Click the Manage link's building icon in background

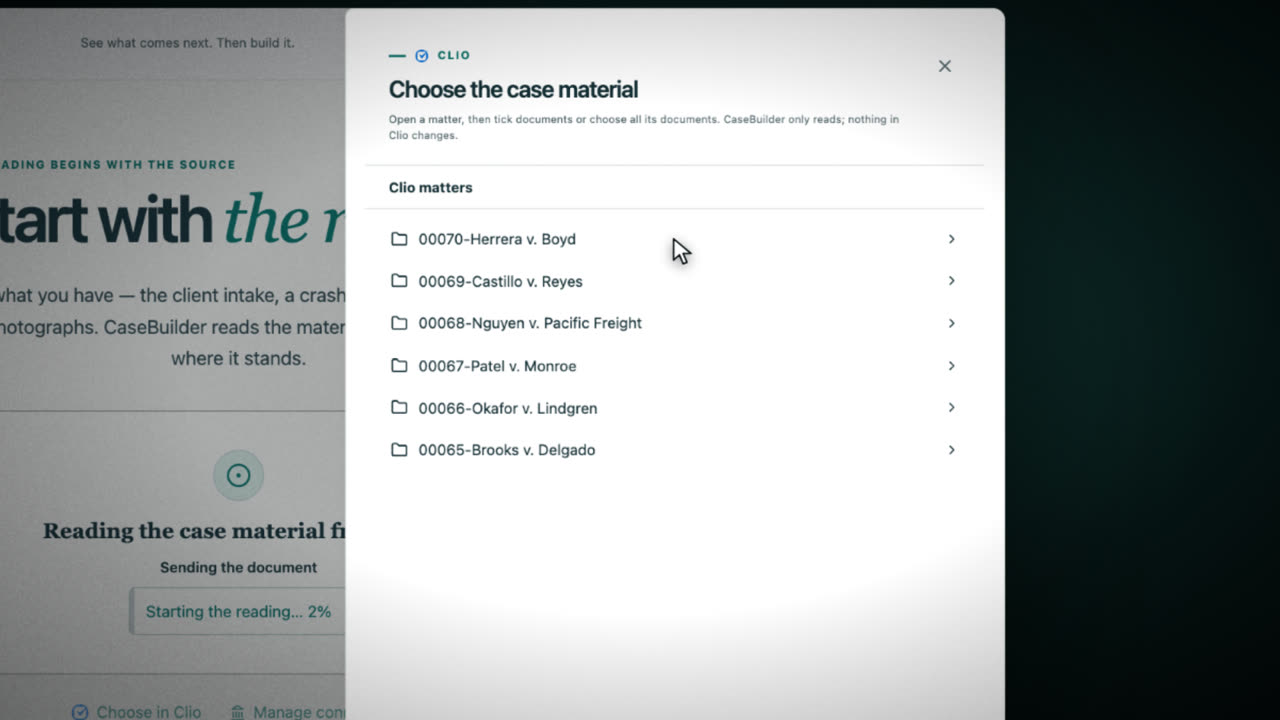point(238,712)
